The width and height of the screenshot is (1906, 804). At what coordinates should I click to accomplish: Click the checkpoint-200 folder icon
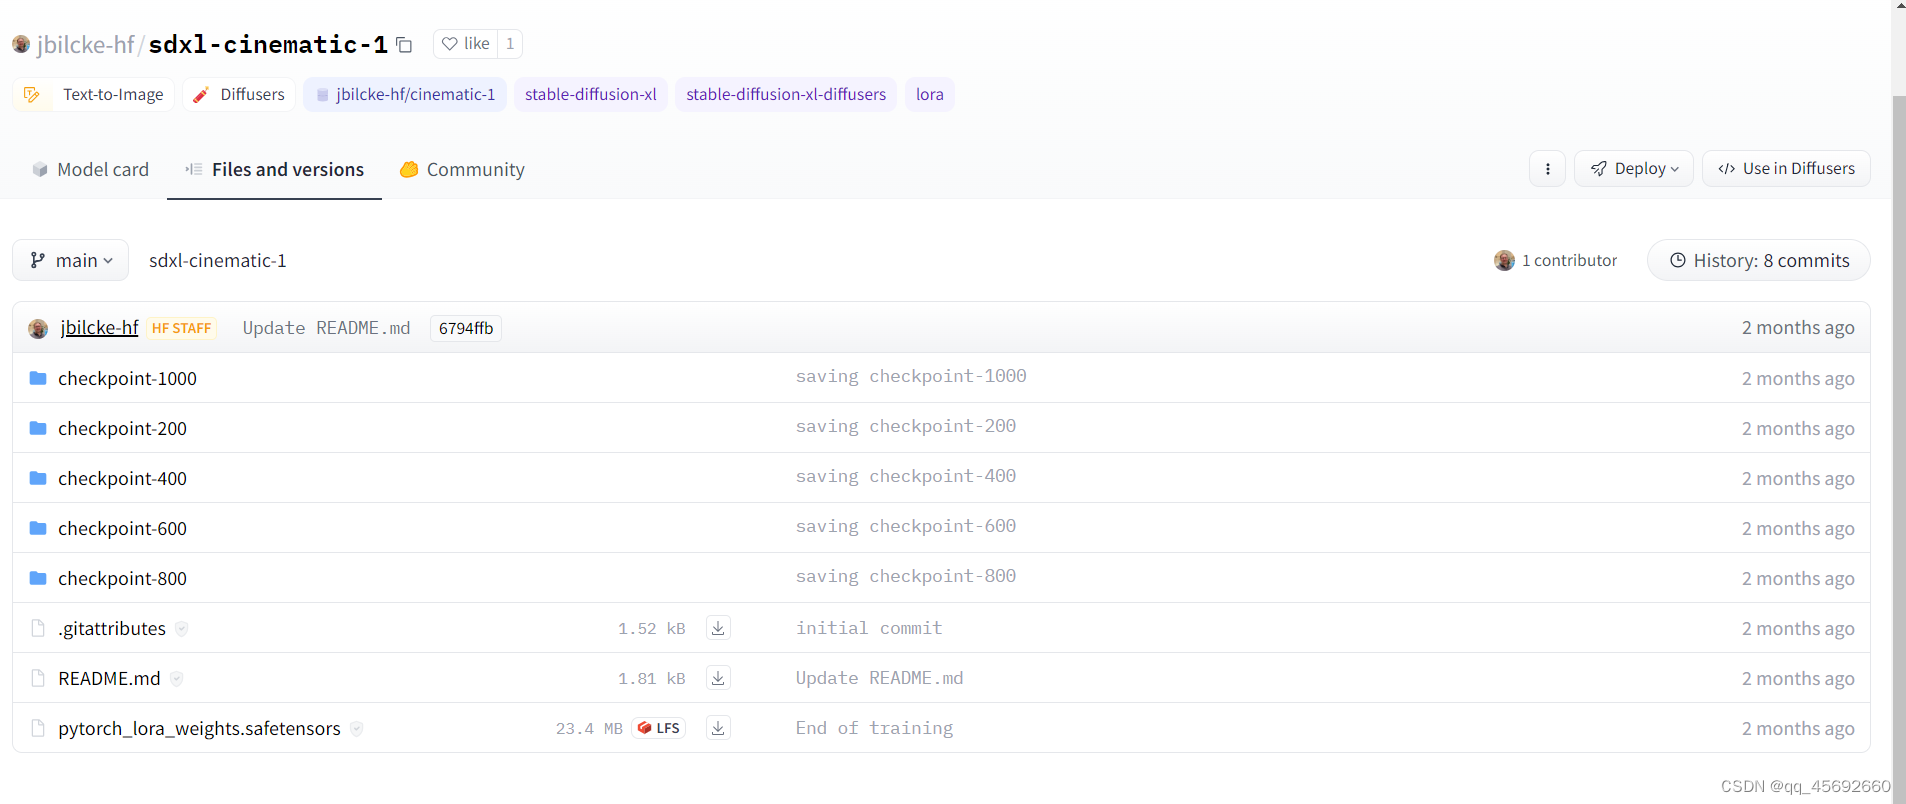[38, 428]
